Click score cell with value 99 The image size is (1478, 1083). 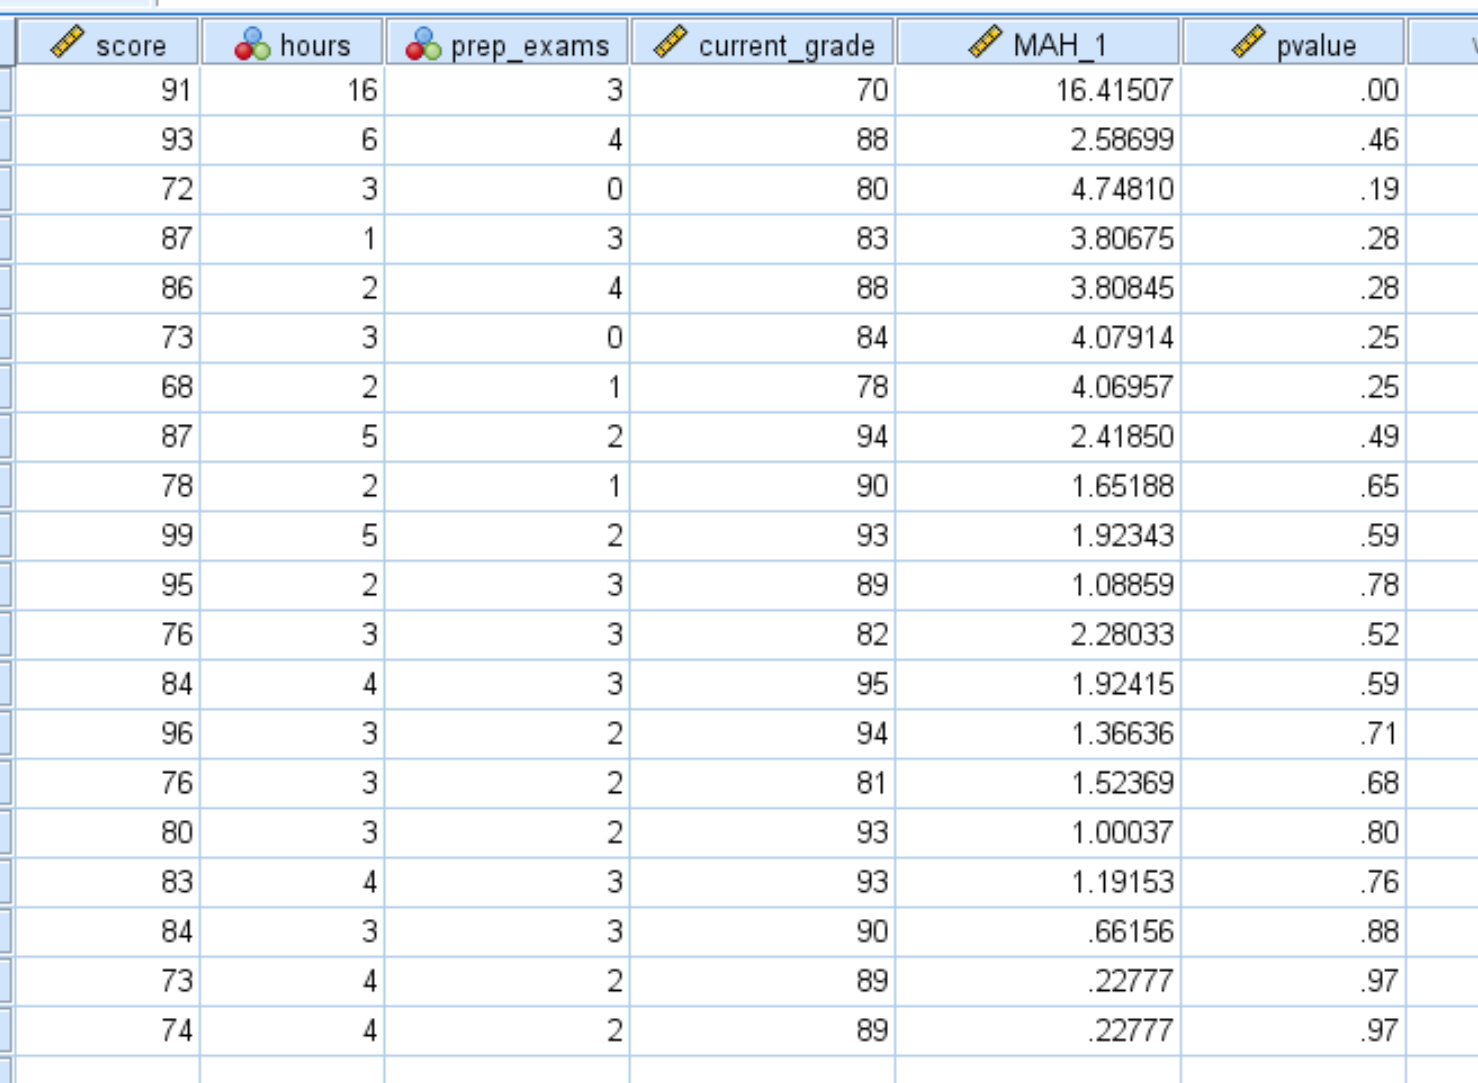pos(108,535)
